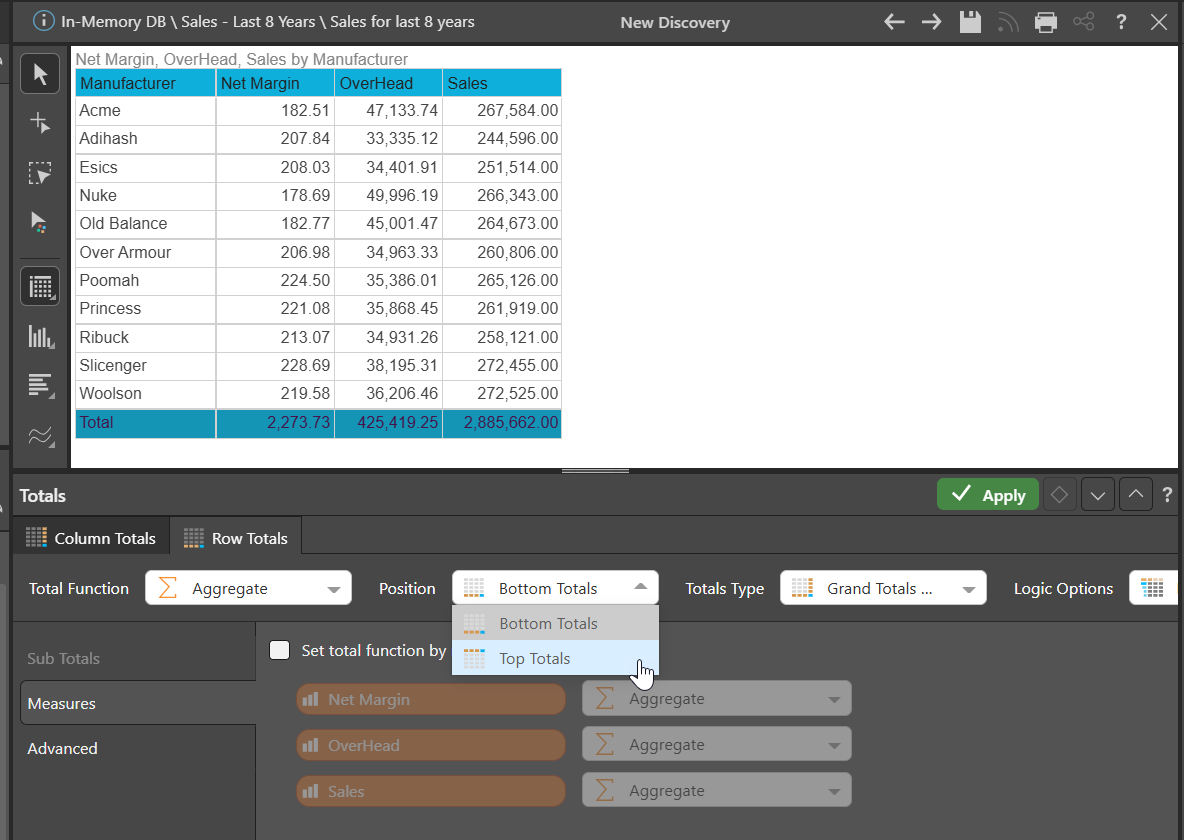Viewport: 1184px width, 840px height.
Task: Collapse the Totals panel with down chevron
Action: pyautogui.click(x=1097, y=495)
